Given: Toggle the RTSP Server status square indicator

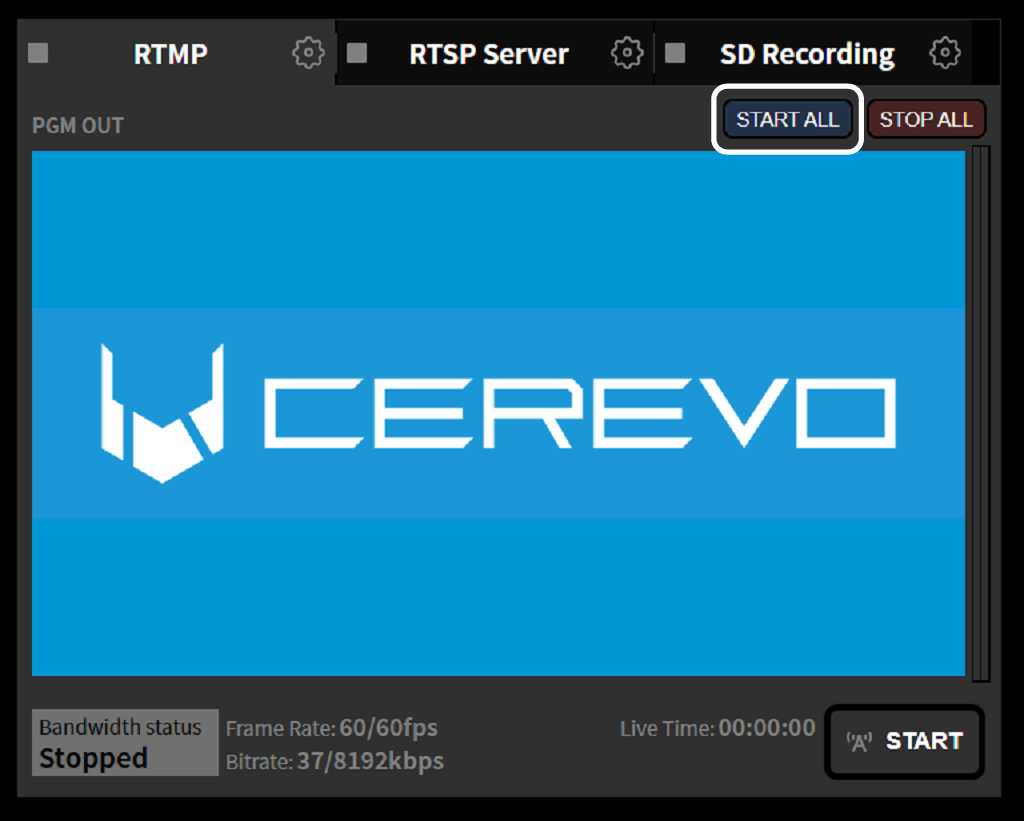Looking at the screenshot, I should pyautogui.click(x=357, y=53).
